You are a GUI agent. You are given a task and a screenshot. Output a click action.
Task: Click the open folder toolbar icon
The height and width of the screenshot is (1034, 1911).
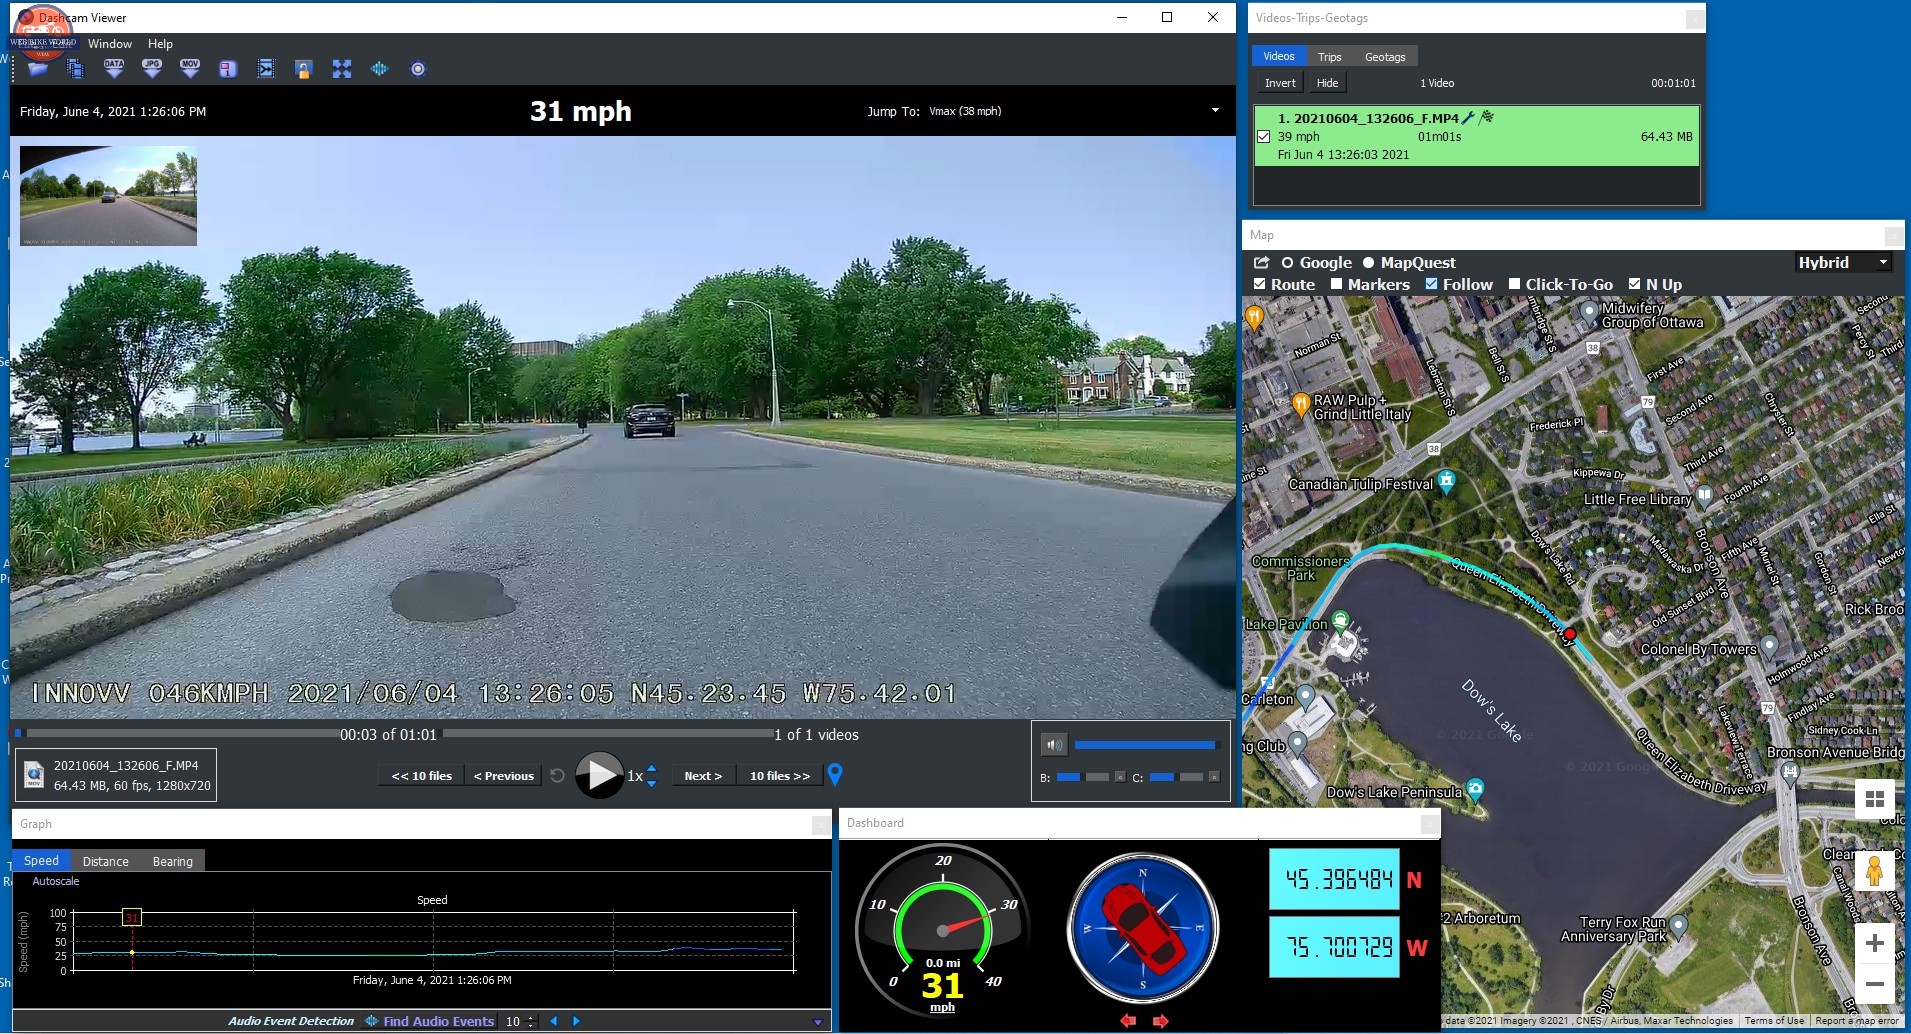(38, 69)
